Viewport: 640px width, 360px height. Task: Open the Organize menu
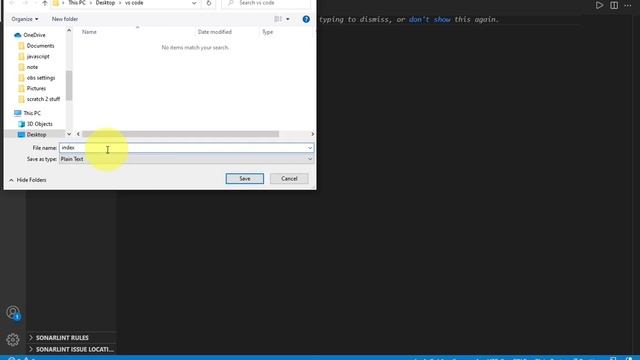[x=24, y=19]
